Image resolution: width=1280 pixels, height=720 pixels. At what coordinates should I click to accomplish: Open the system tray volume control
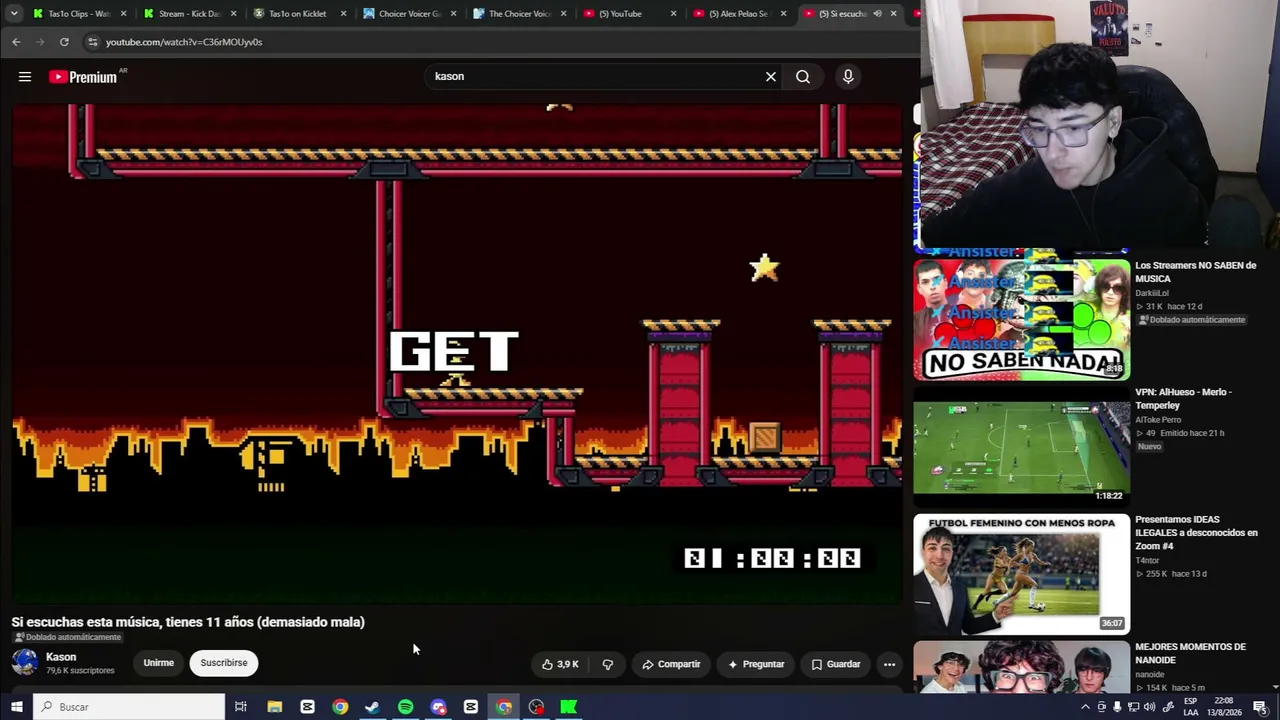click(1150, 707)
